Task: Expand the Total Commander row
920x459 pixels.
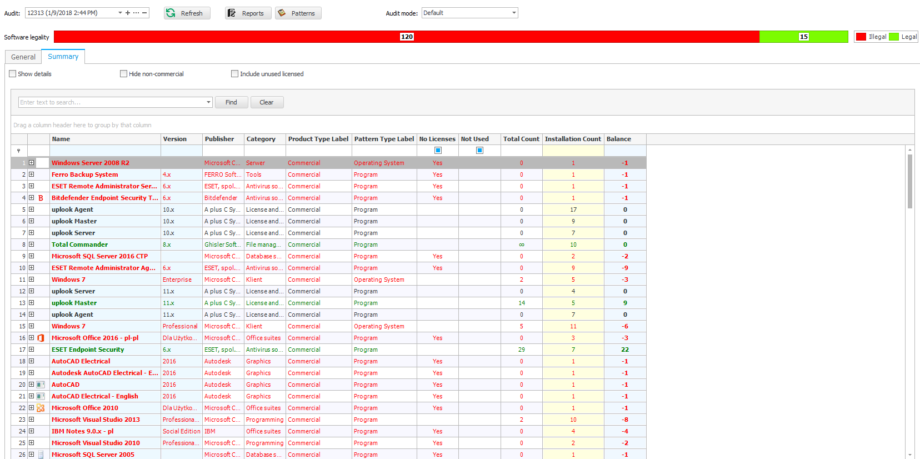Action: pos(32,244)
